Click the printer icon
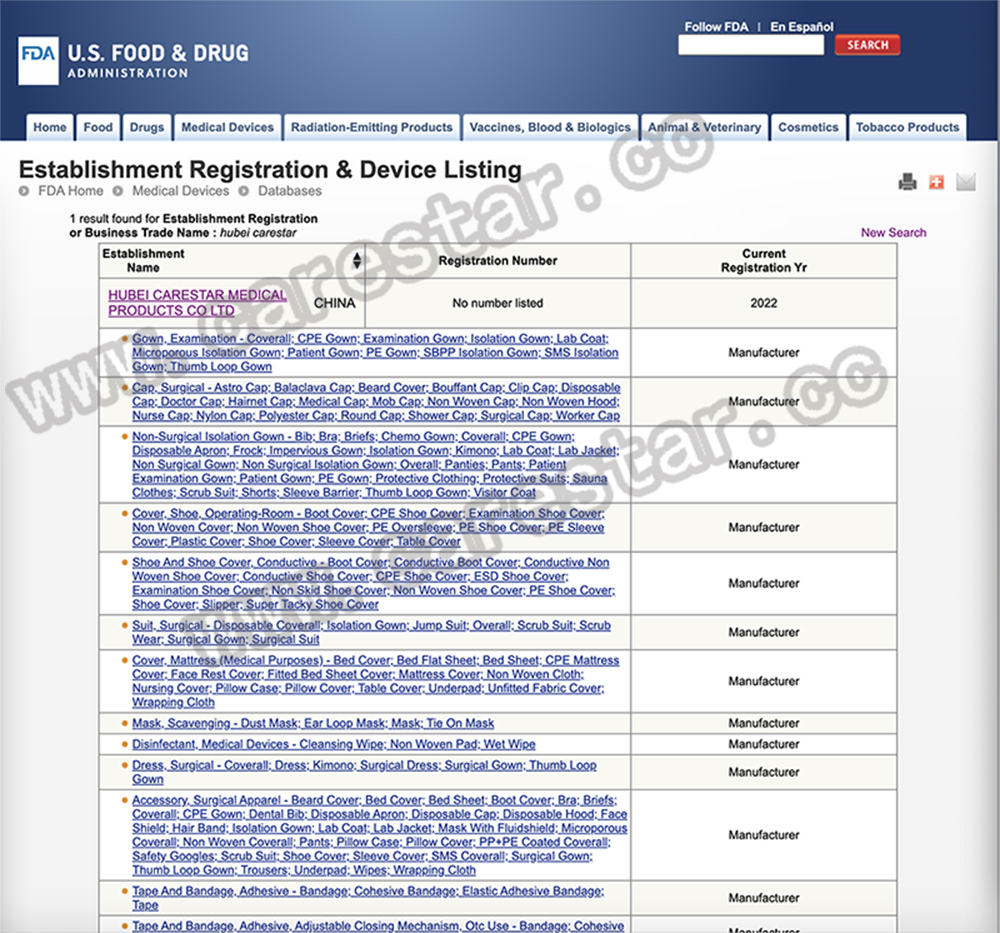1000x933 pixels. pyautogui.click(x=908, y=182)
